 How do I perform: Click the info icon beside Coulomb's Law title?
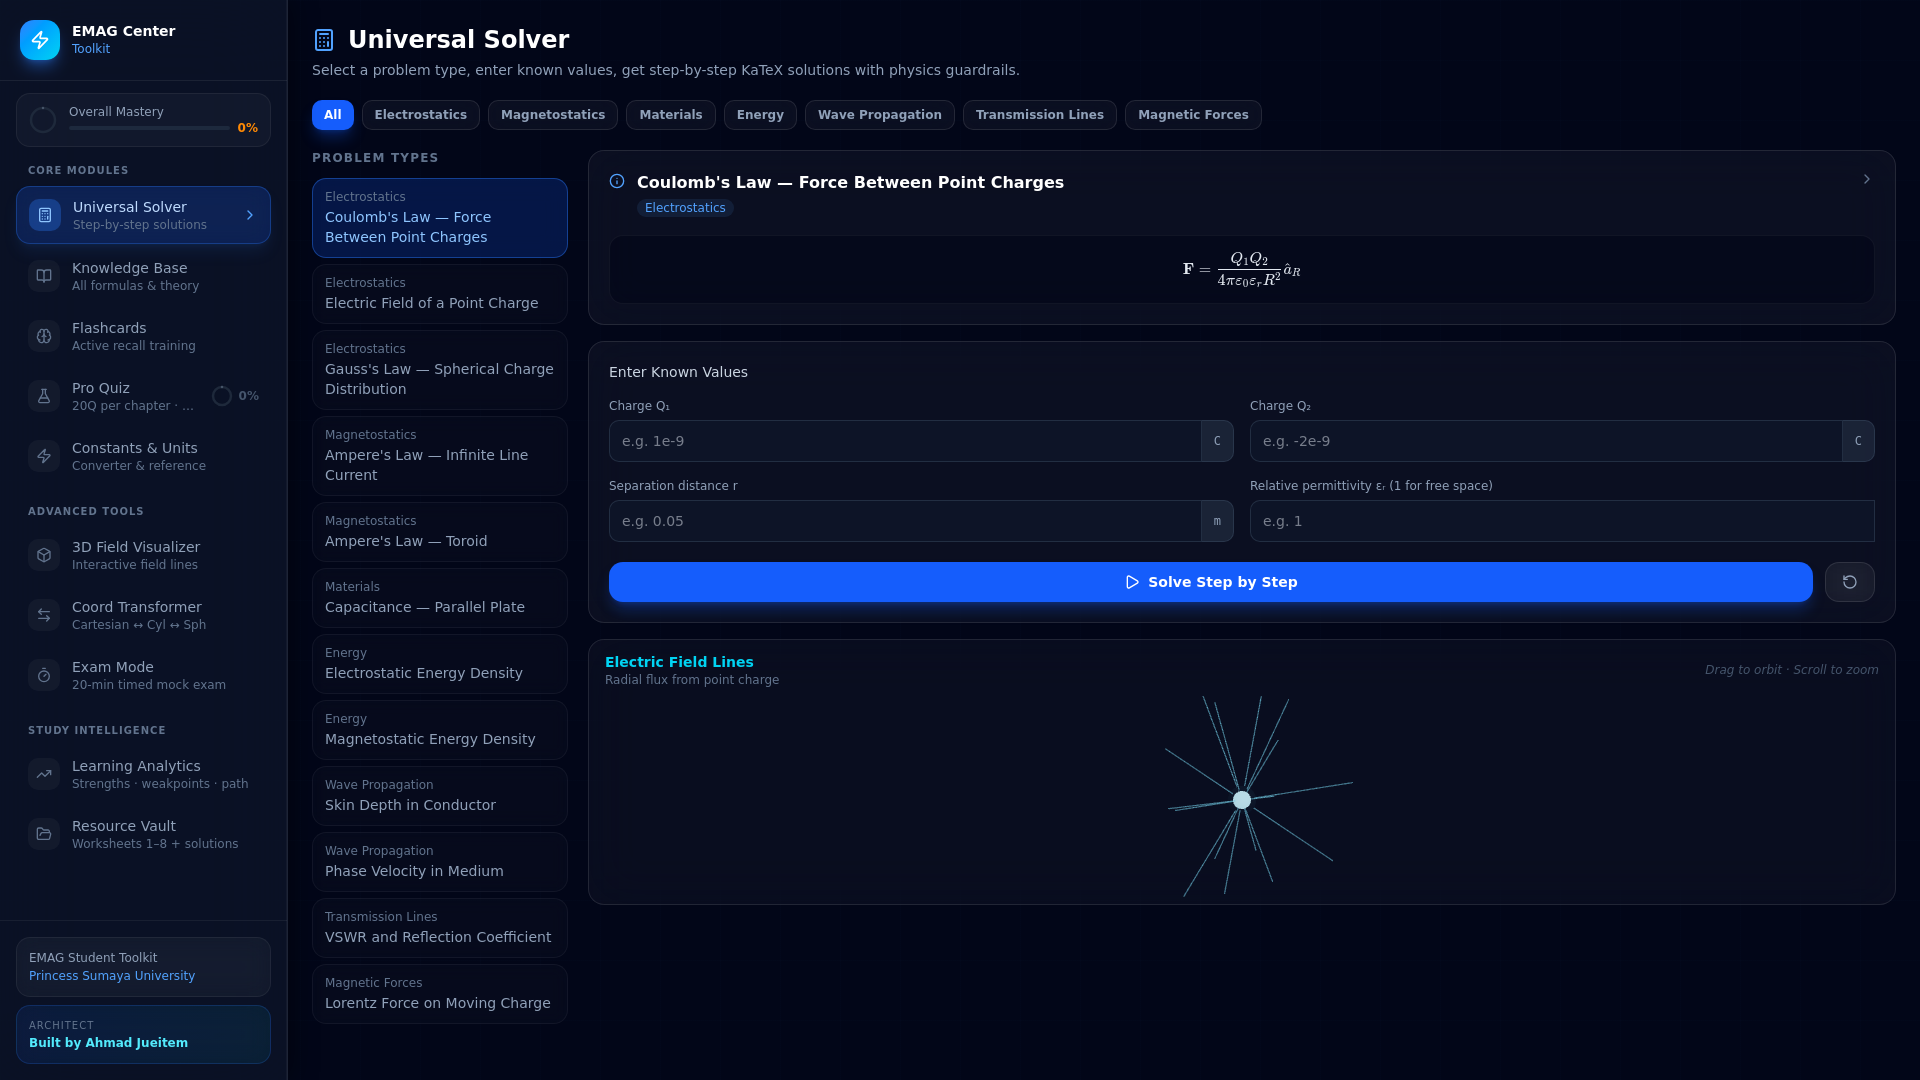point(617,181)
